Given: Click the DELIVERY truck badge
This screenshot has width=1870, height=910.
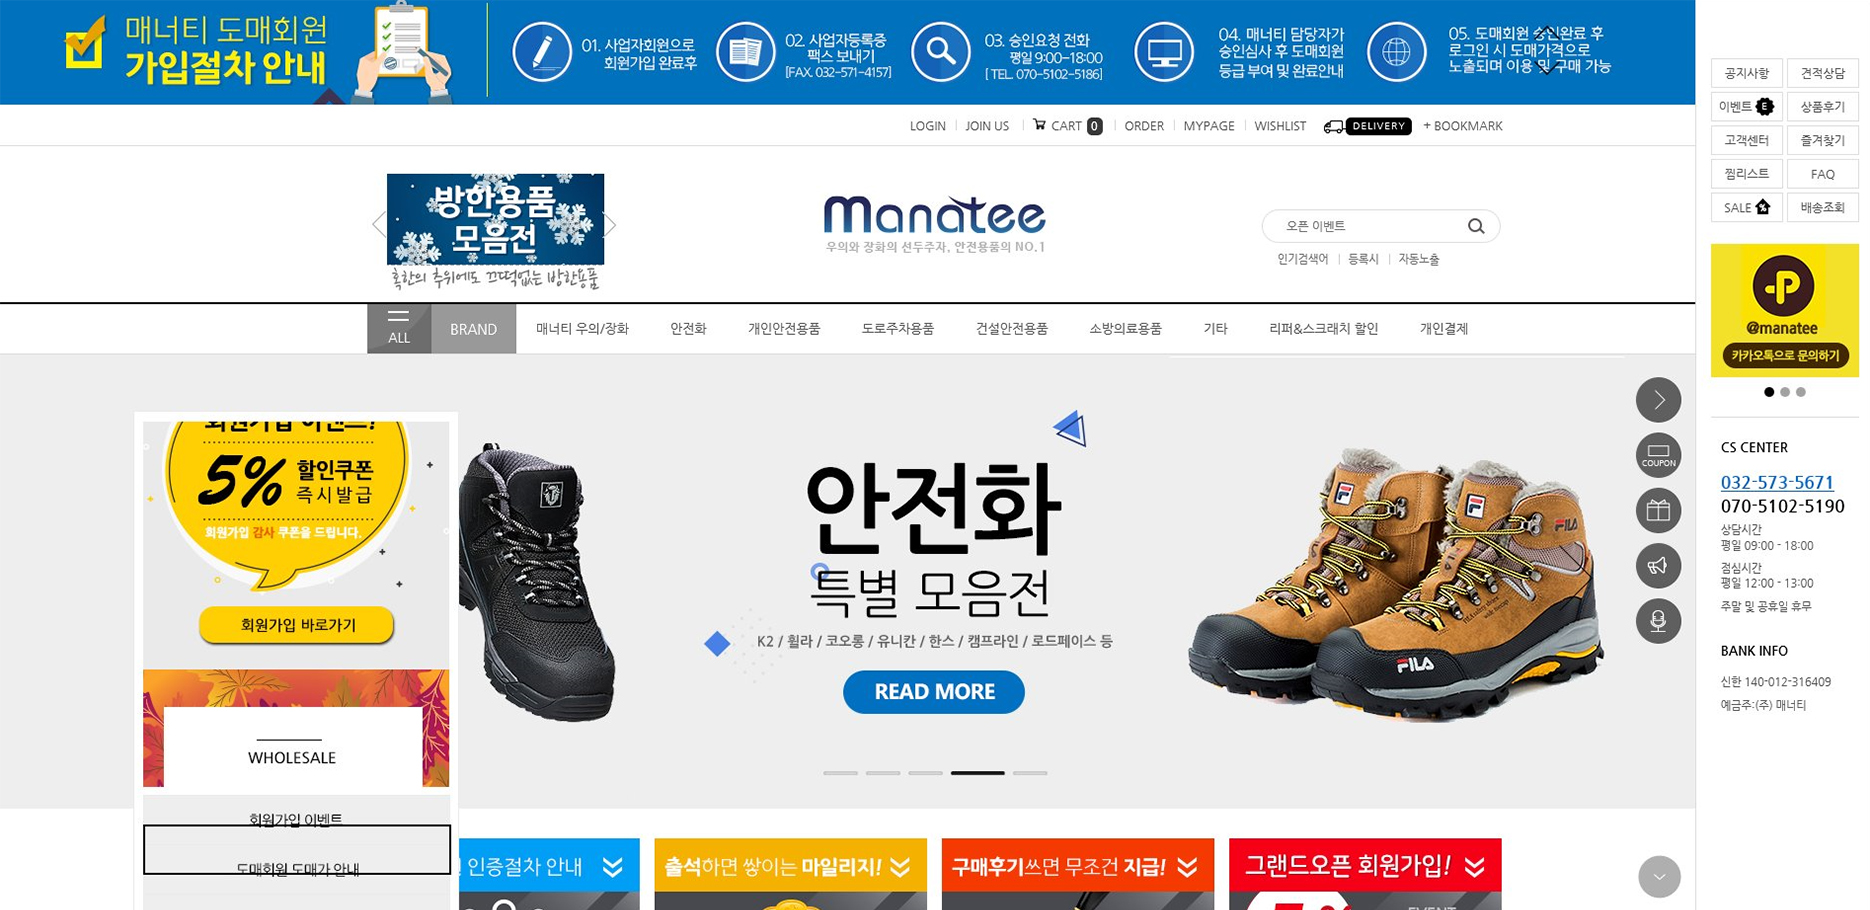Looking at the screenshot, I should tap(1367, 126).
